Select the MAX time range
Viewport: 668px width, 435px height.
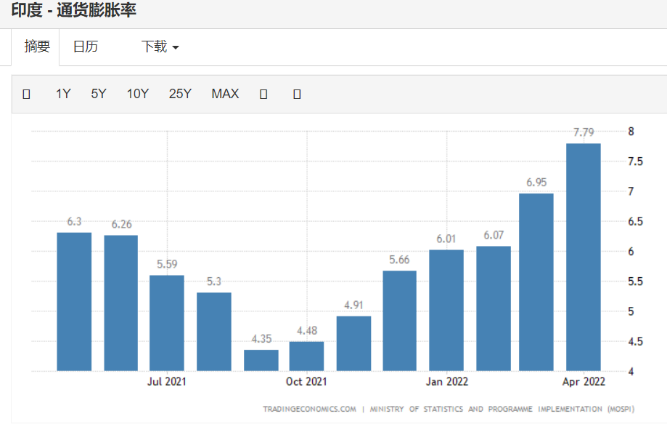click(225, 94)
